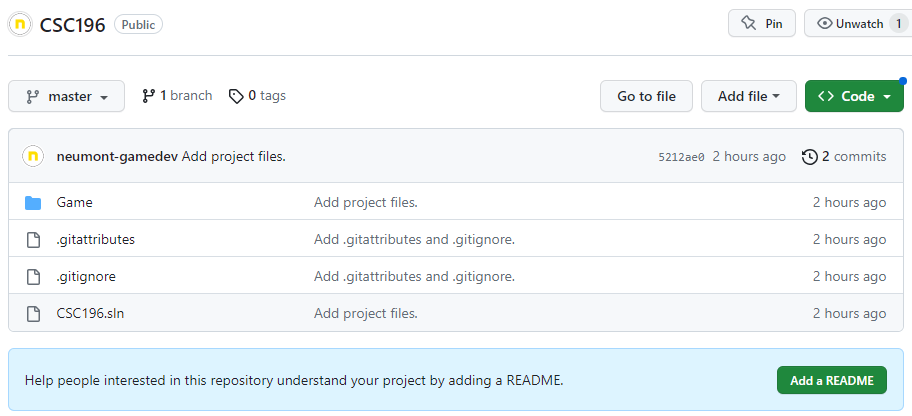The width and height of the screenshot is (912, 416).
Task: Click the CSC196.sln file icon
Action: click(x=33, y=314)
